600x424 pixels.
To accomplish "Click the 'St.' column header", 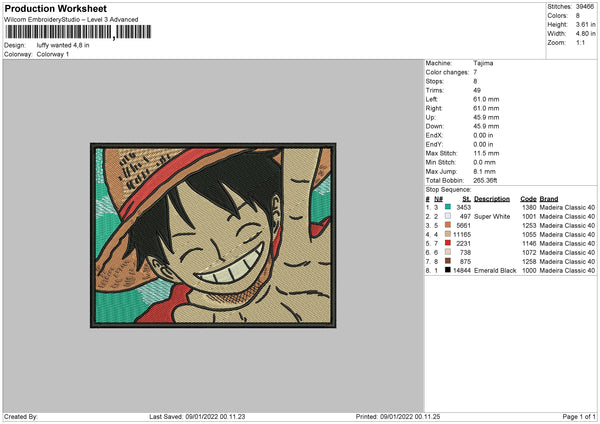I will tap(466, 199).
